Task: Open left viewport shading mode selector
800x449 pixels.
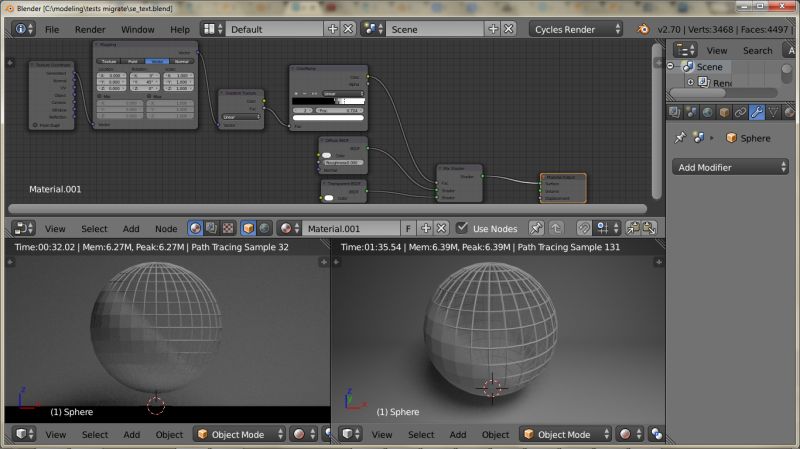Action: coord(304,434)
